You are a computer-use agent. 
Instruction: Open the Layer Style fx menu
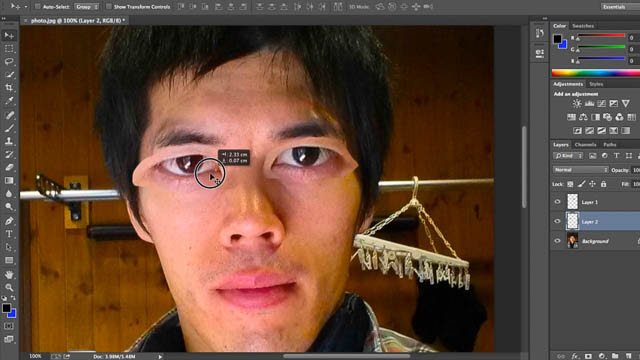tap(575, 356)
